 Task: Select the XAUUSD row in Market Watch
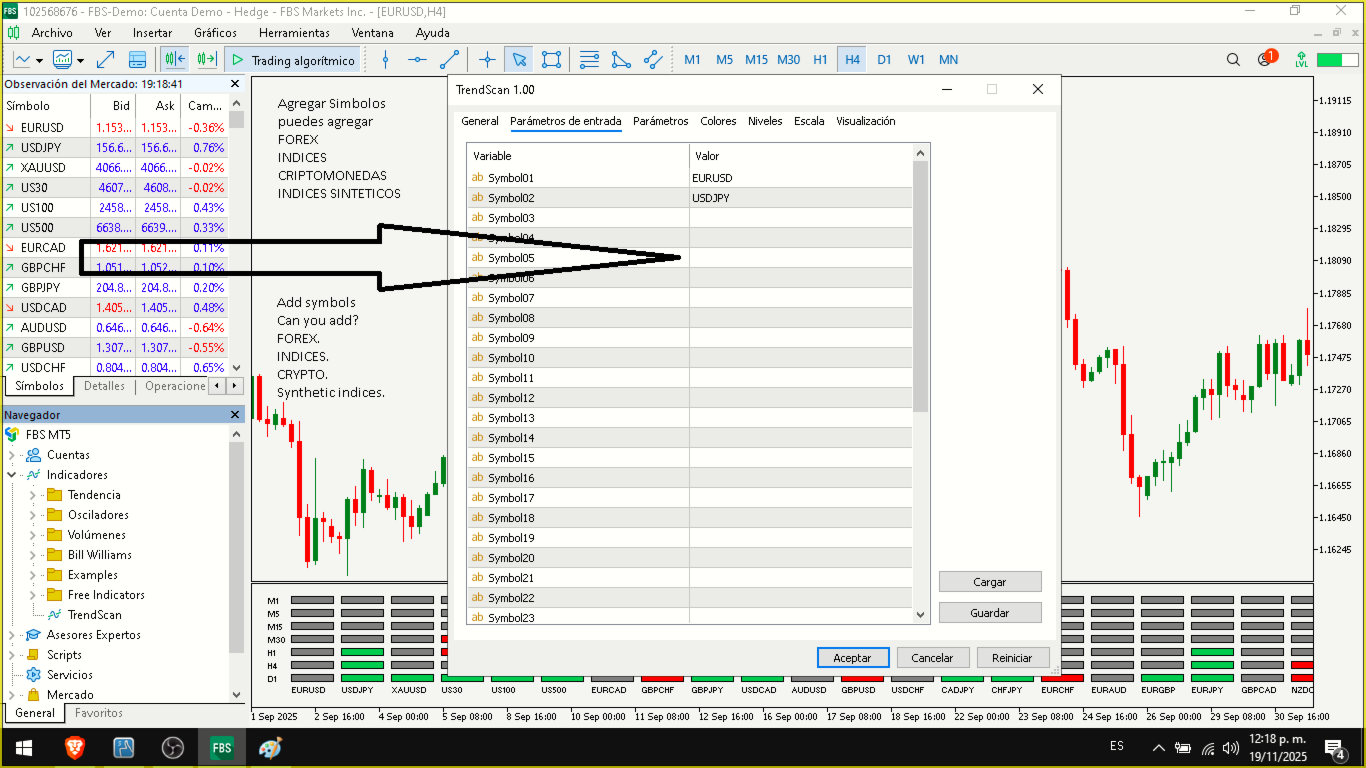tap(115, 168)
